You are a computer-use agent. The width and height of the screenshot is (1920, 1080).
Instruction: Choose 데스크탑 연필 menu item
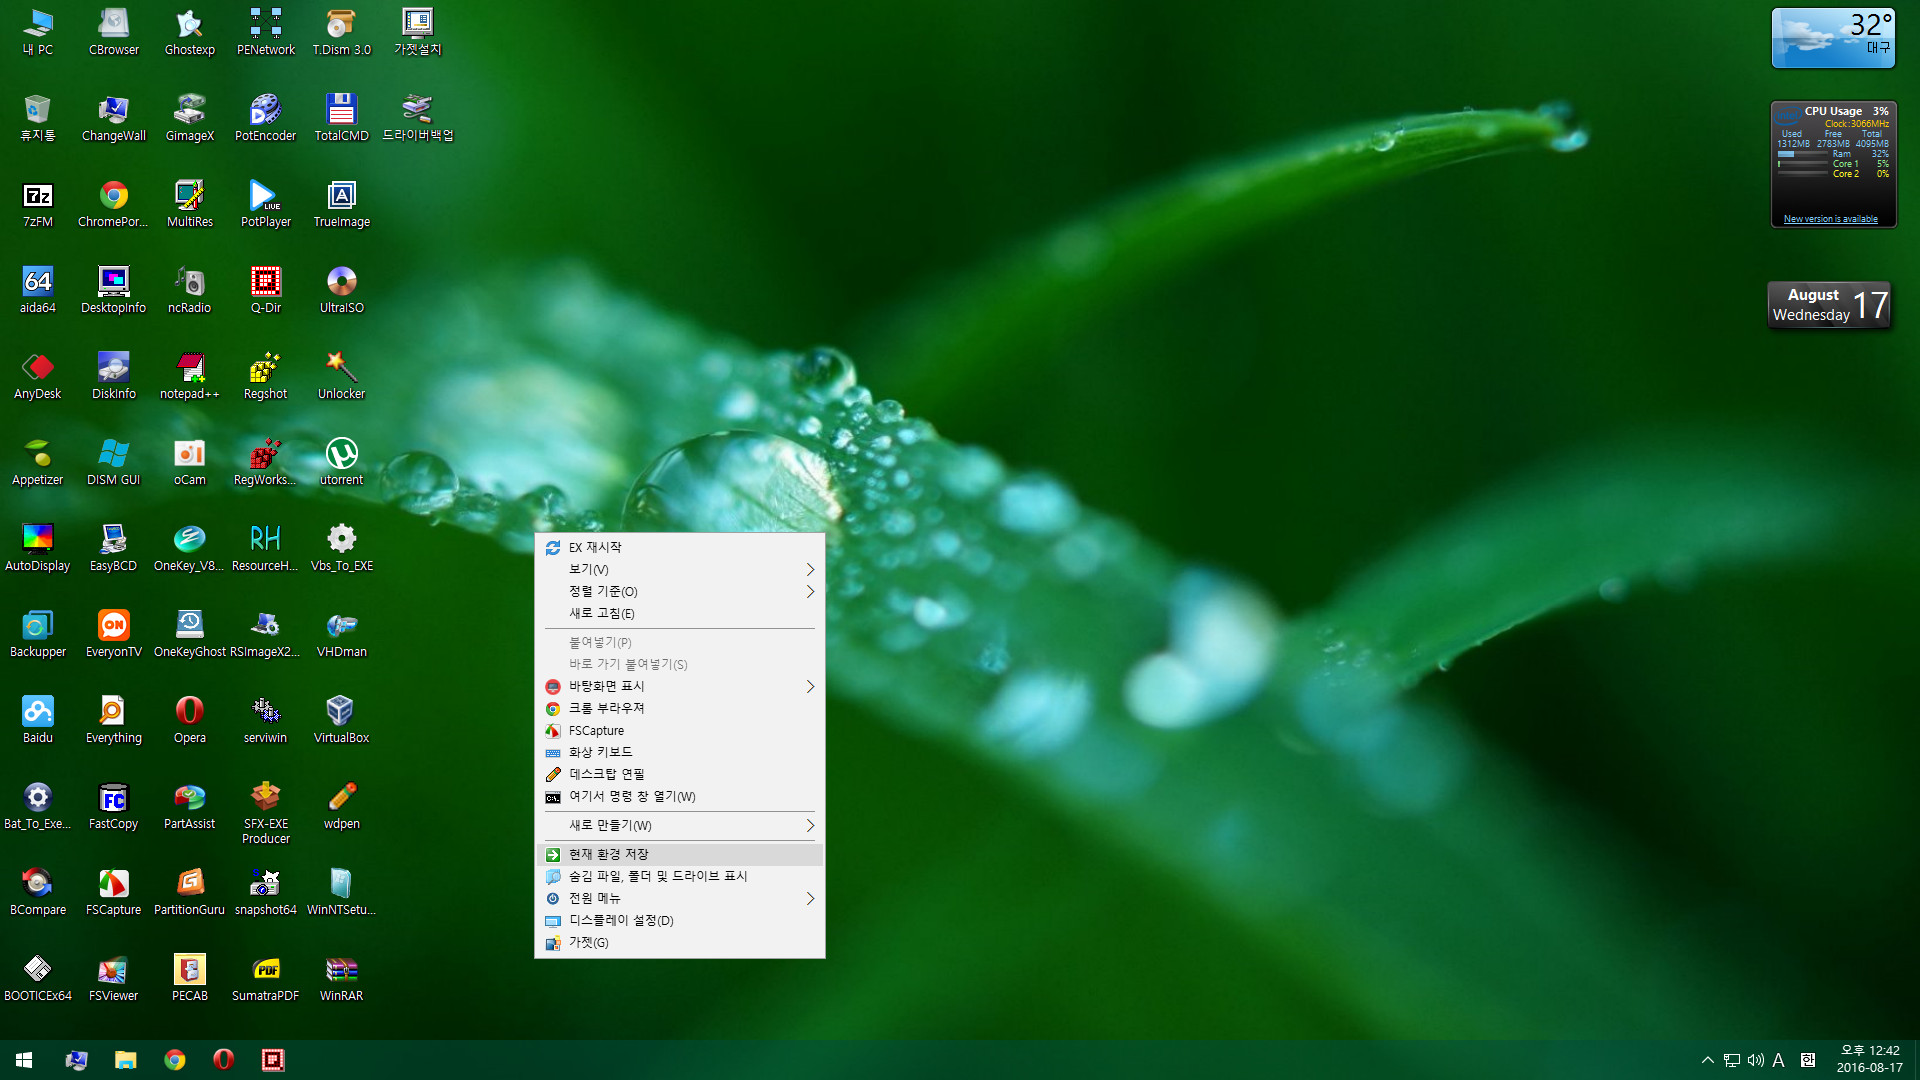point(680,774)
